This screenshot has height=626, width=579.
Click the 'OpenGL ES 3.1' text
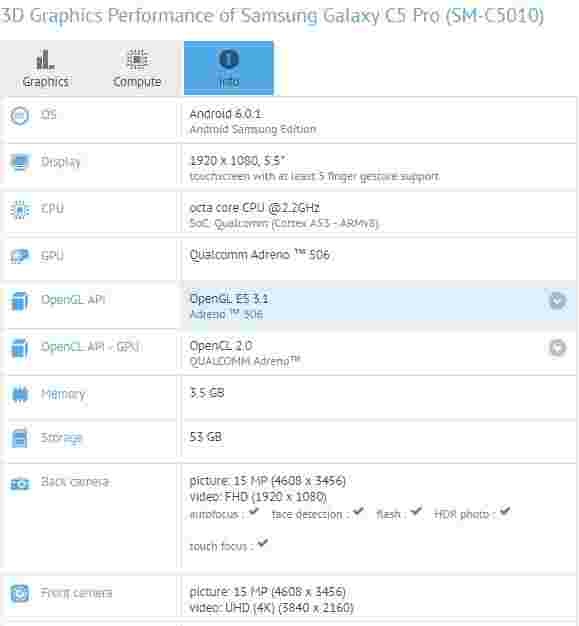(228, 299)
